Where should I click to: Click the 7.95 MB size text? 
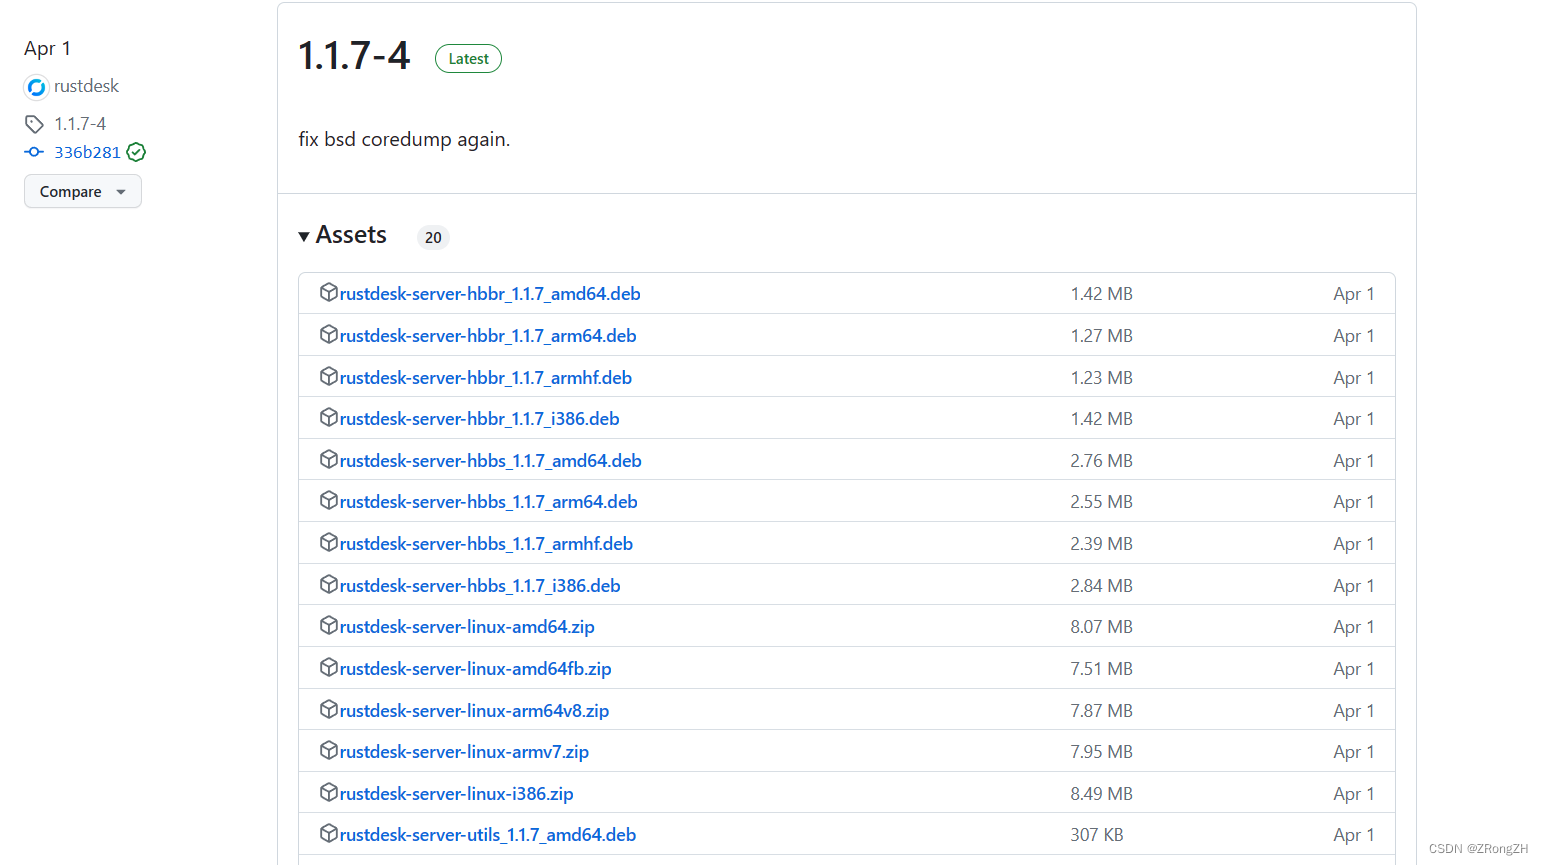click(1101, 752)
